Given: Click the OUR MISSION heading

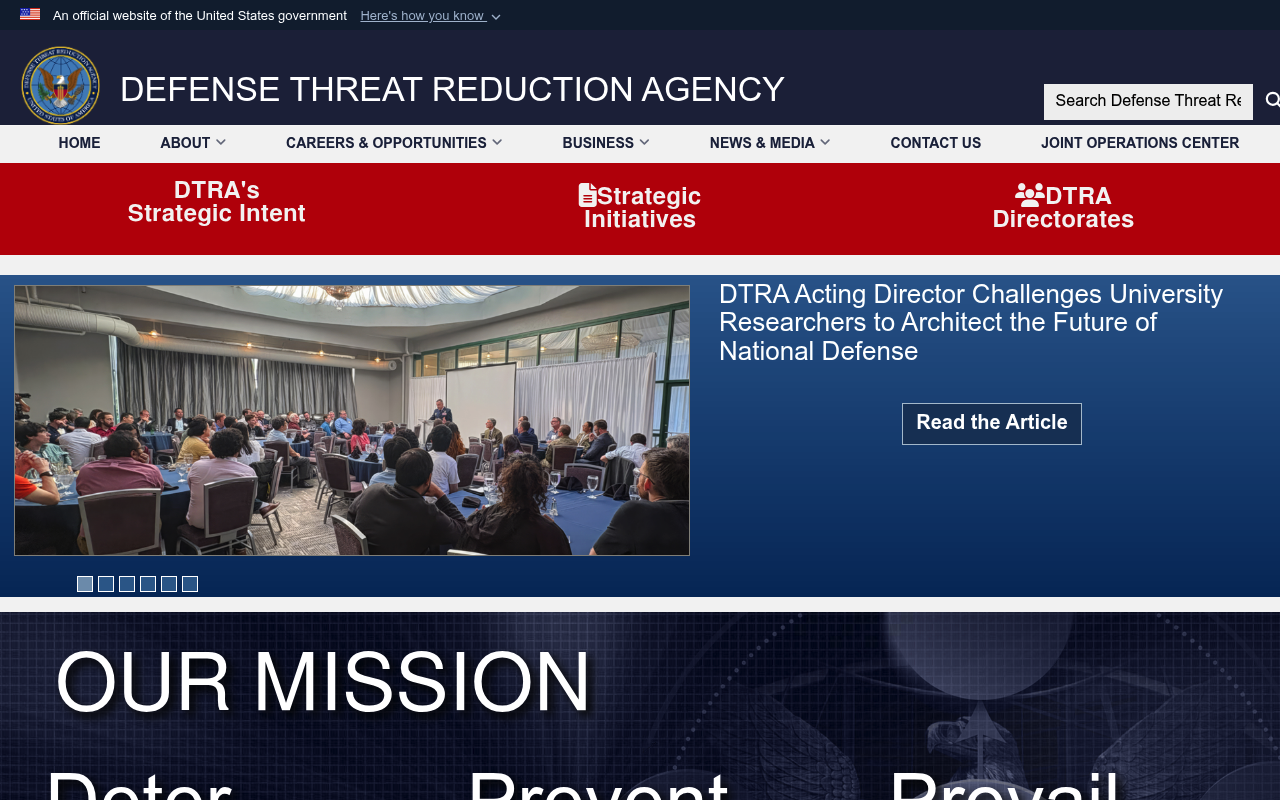Looking at the screenshot, I should pyautogui.click(x=323, y=684).
